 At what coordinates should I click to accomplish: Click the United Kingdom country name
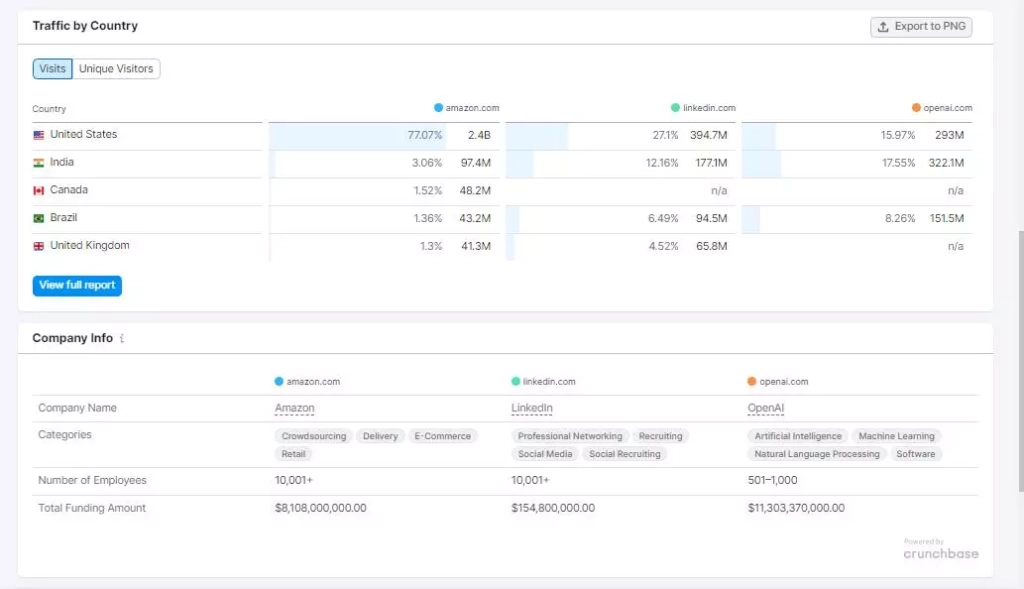[89, 246]
